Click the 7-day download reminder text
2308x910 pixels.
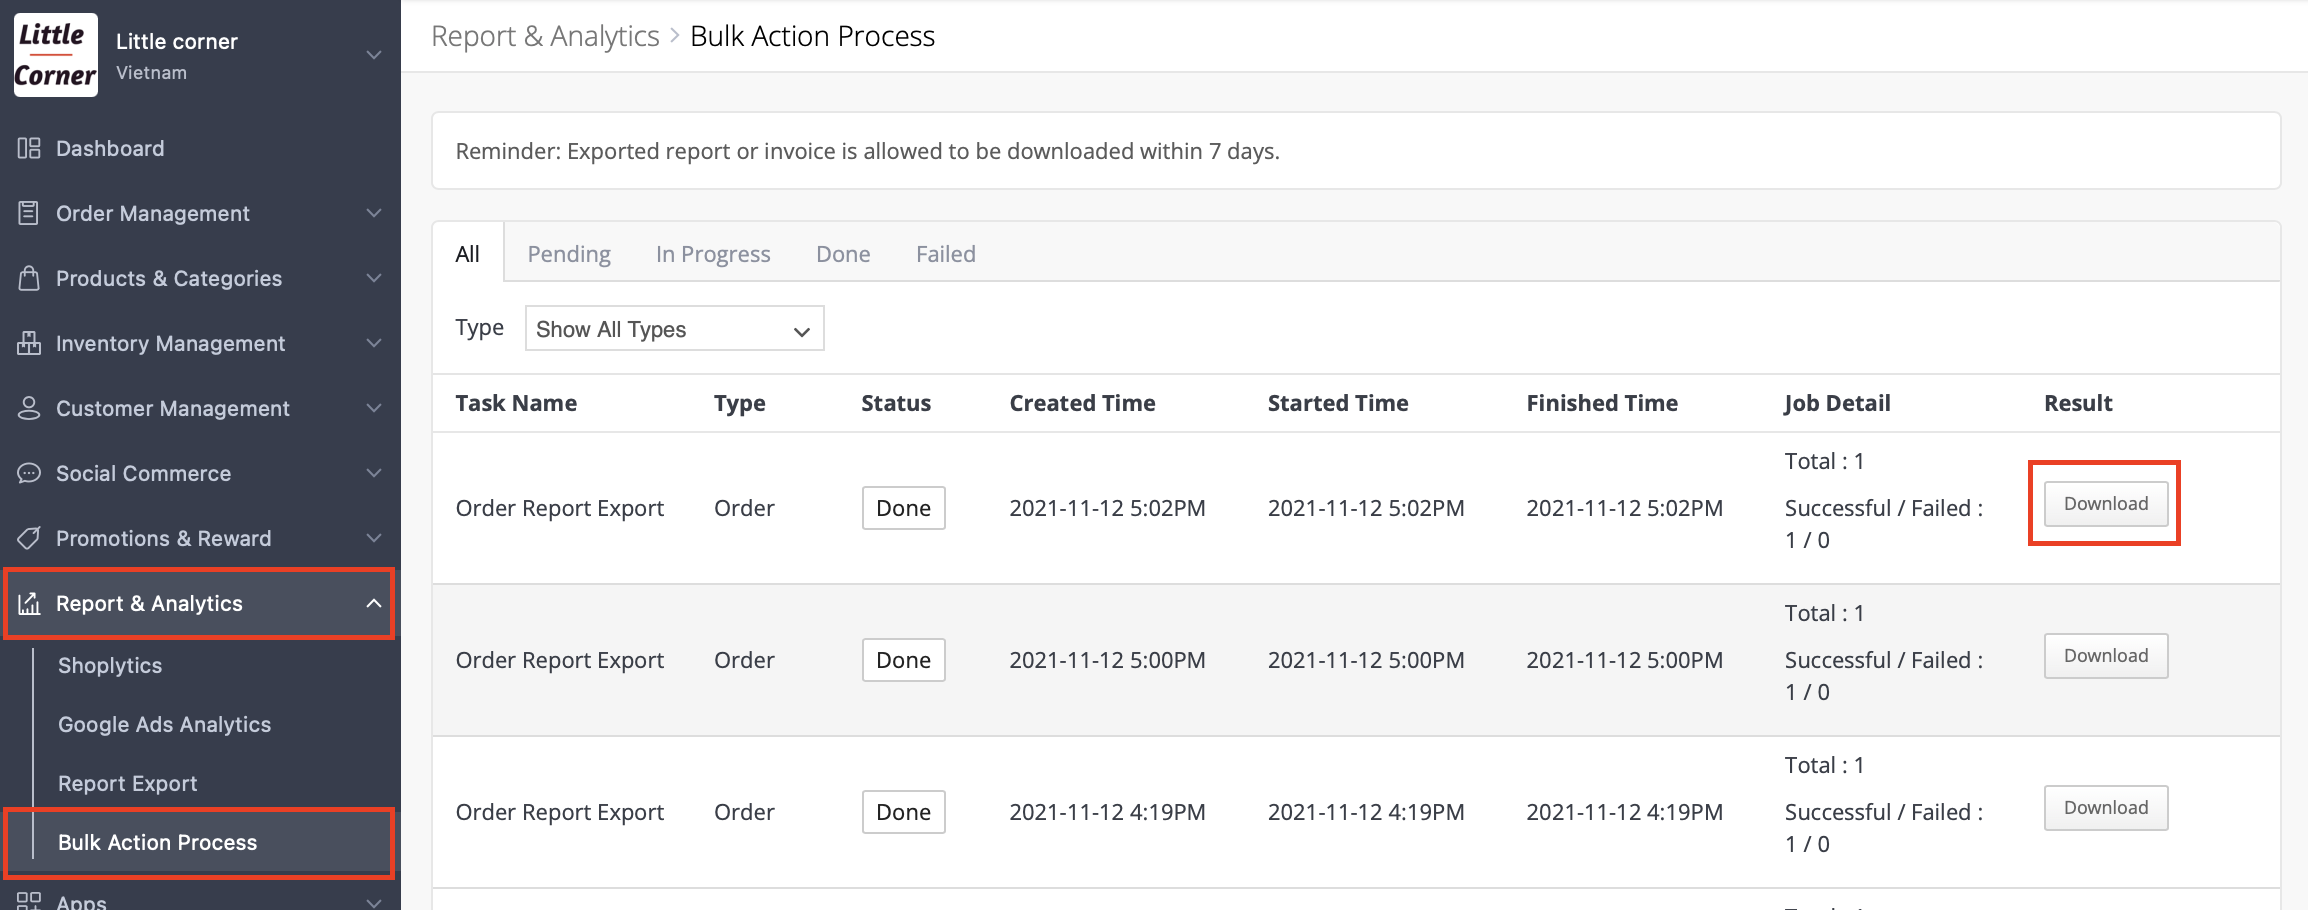coord(867,151)
